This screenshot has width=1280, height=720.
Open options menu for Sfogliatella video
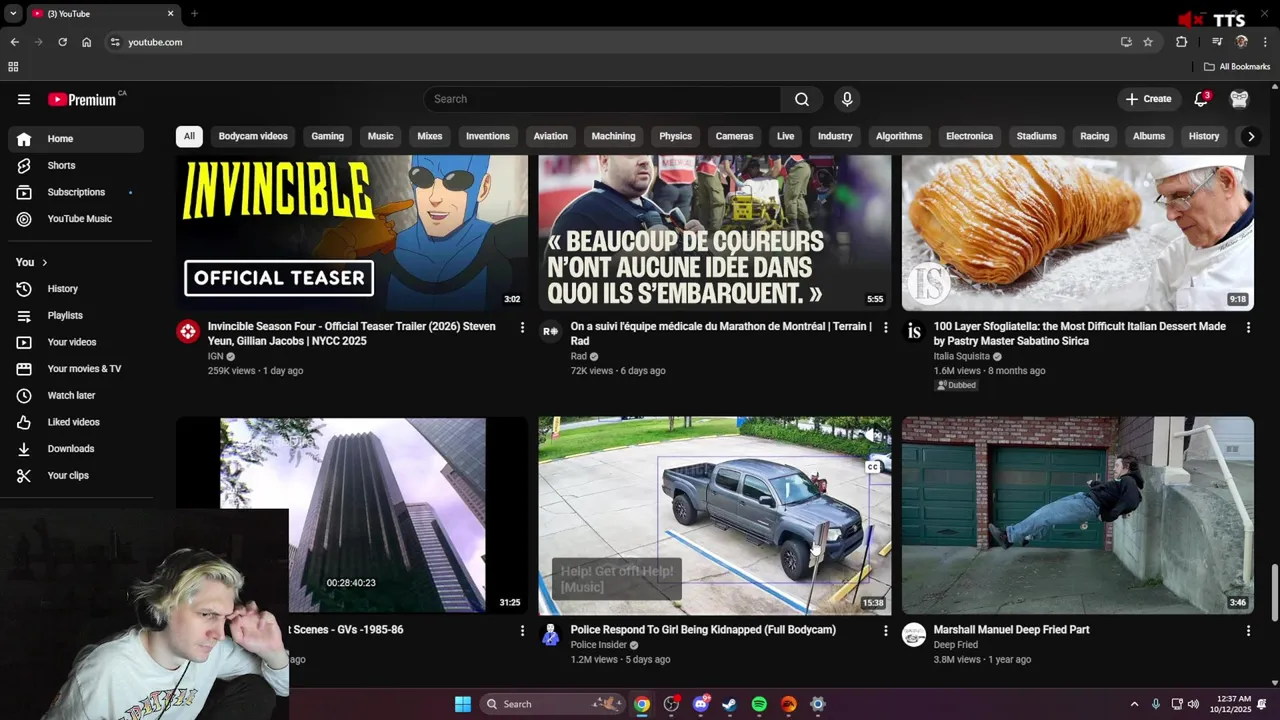tap(1248, 327)
